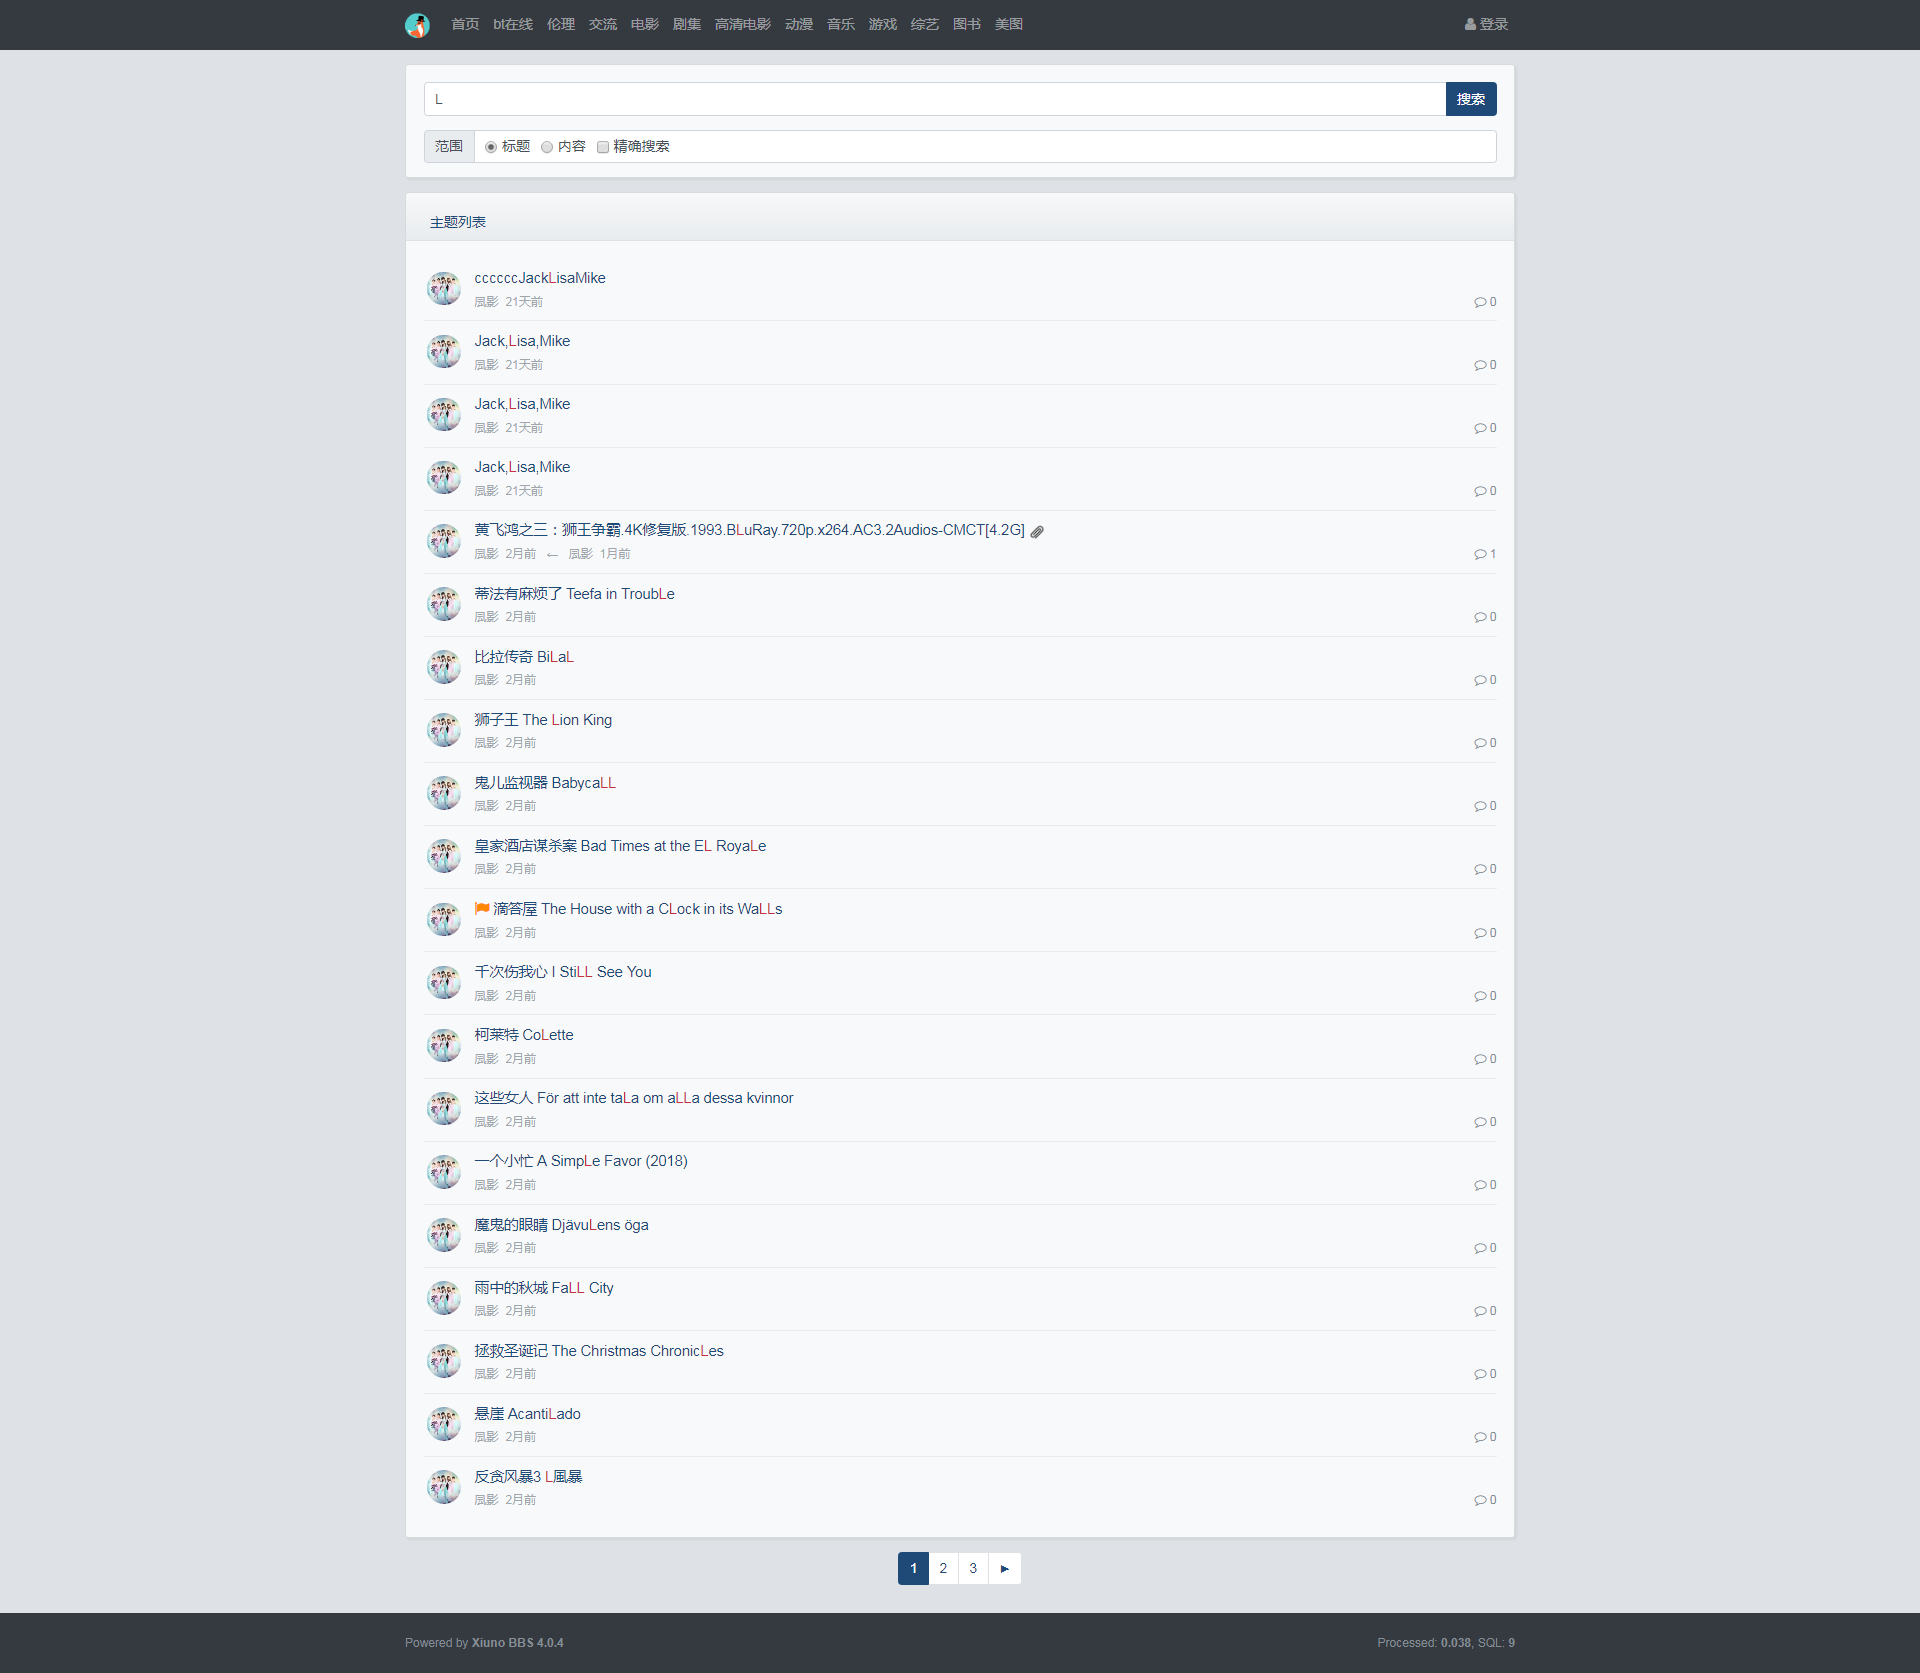Focus the search keyword input field
Screen dimensions: 1920x1673
click(935, 99)
